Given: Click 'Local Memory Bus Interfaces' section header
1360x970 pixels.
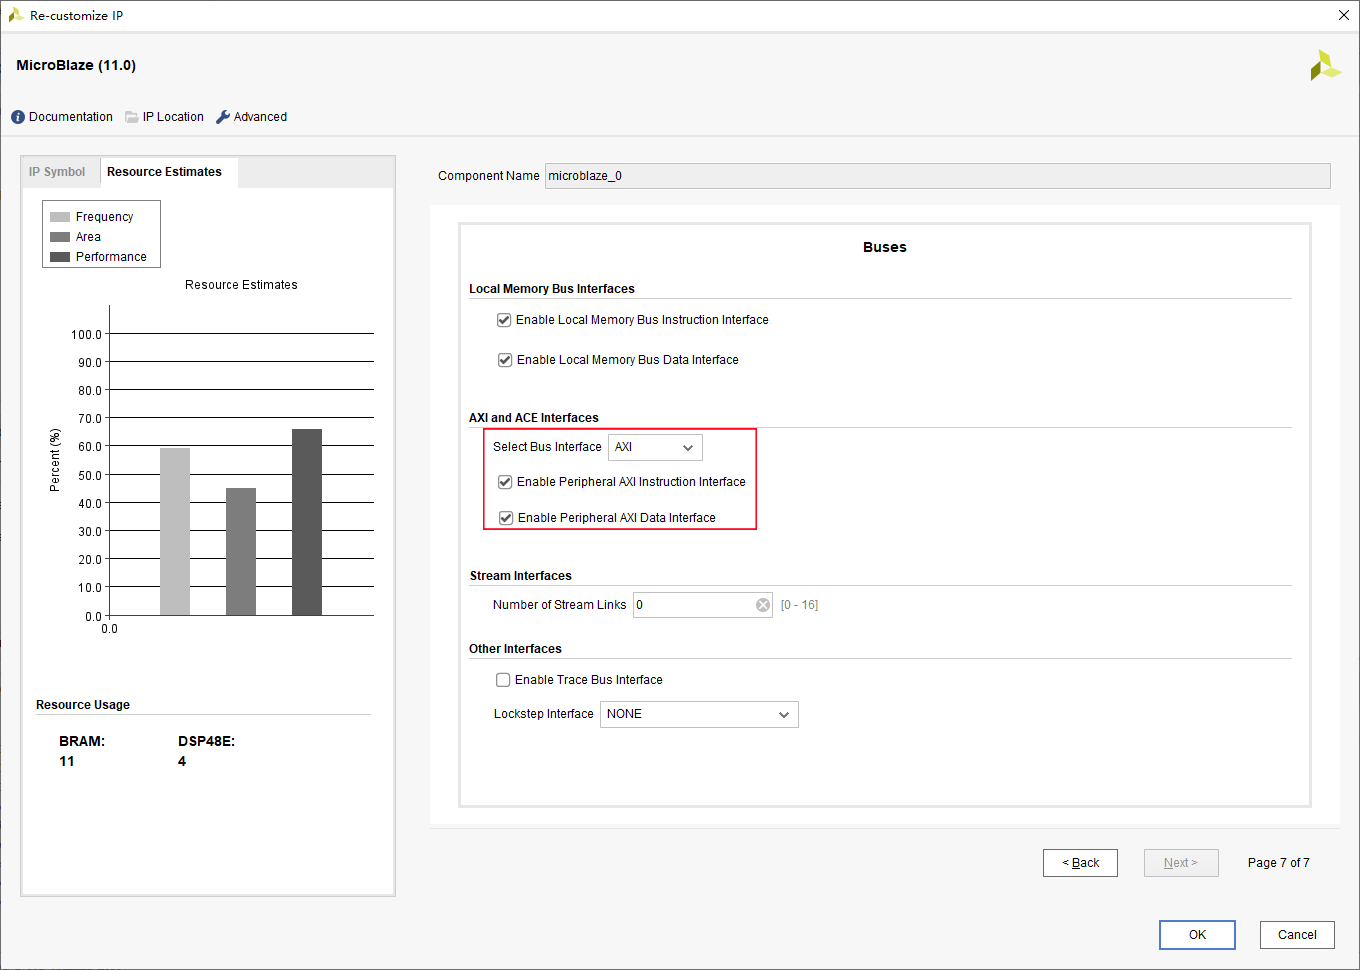Looking at the screenshot, I should pyautogui.click(x=552, y=289).
